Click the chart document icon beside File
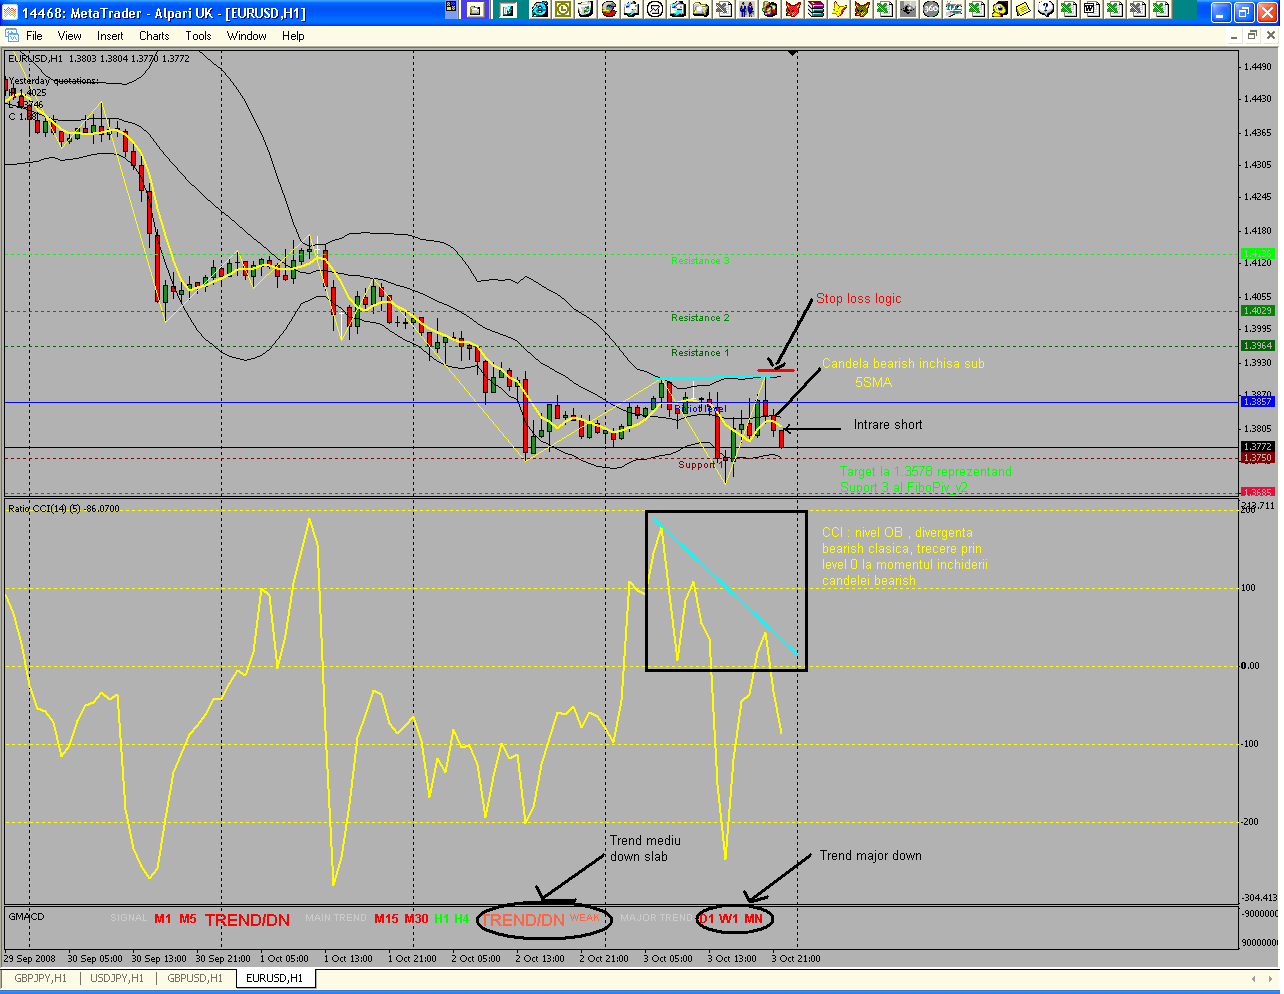This screenshot has height=994, width=1284. point(12,36)
